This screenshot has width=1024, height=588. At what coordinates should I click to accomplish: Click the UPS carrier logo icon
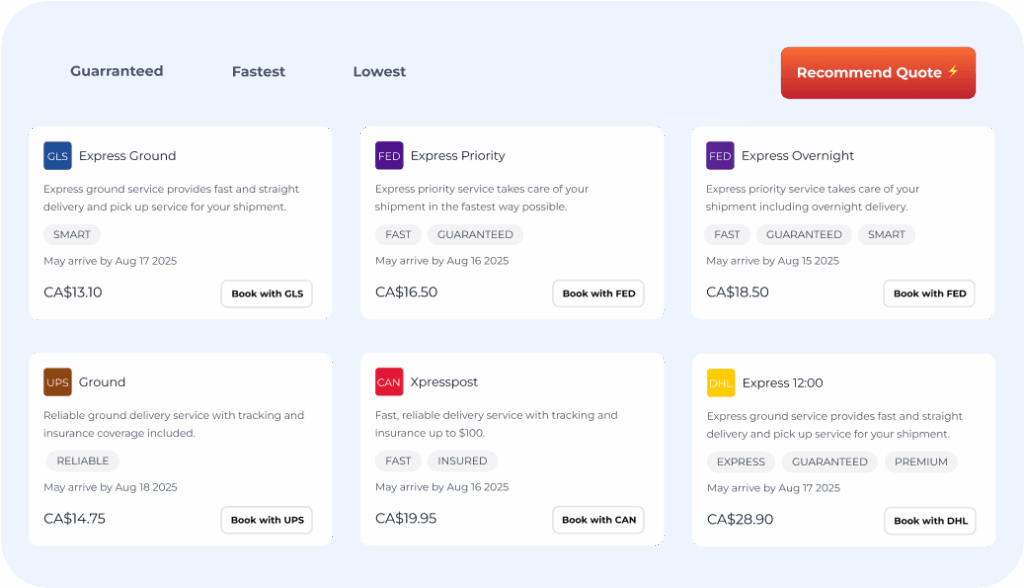coord(58,382)
